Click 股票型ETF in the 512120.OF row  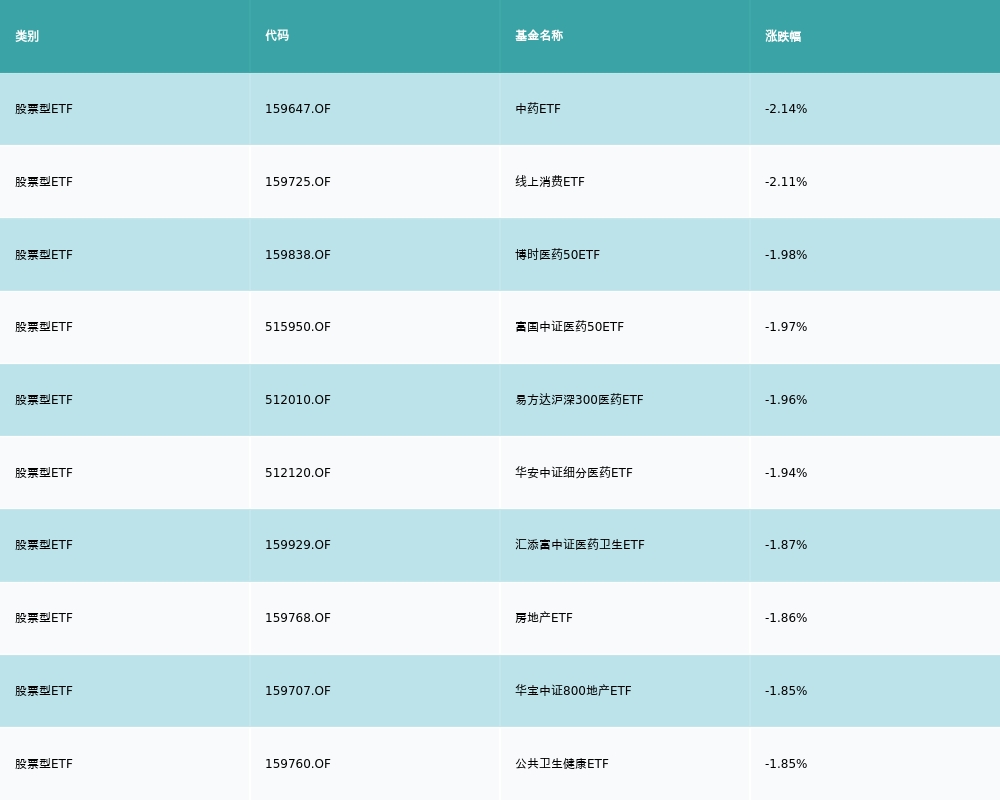click(44, 473)
